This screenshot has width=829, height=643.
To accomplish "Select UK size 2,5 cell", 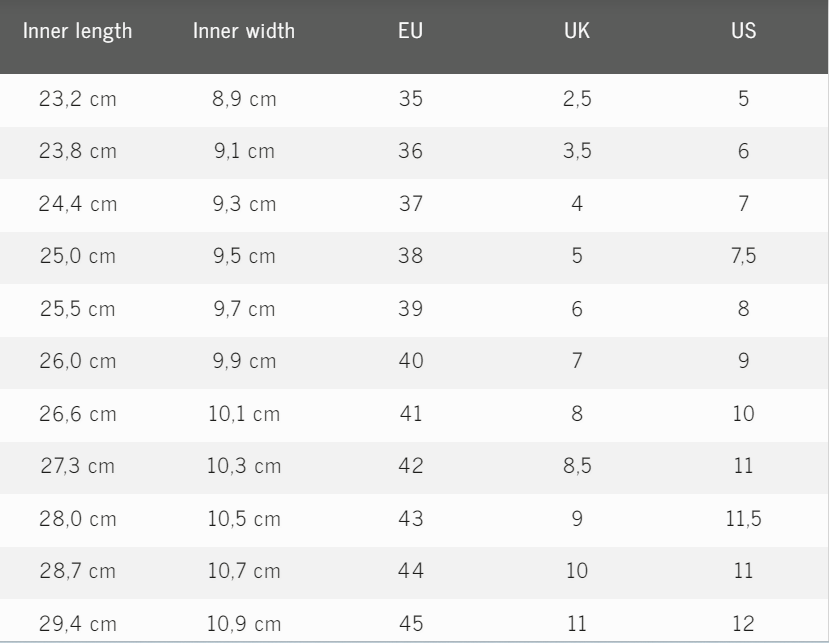I will pos(577,100).
